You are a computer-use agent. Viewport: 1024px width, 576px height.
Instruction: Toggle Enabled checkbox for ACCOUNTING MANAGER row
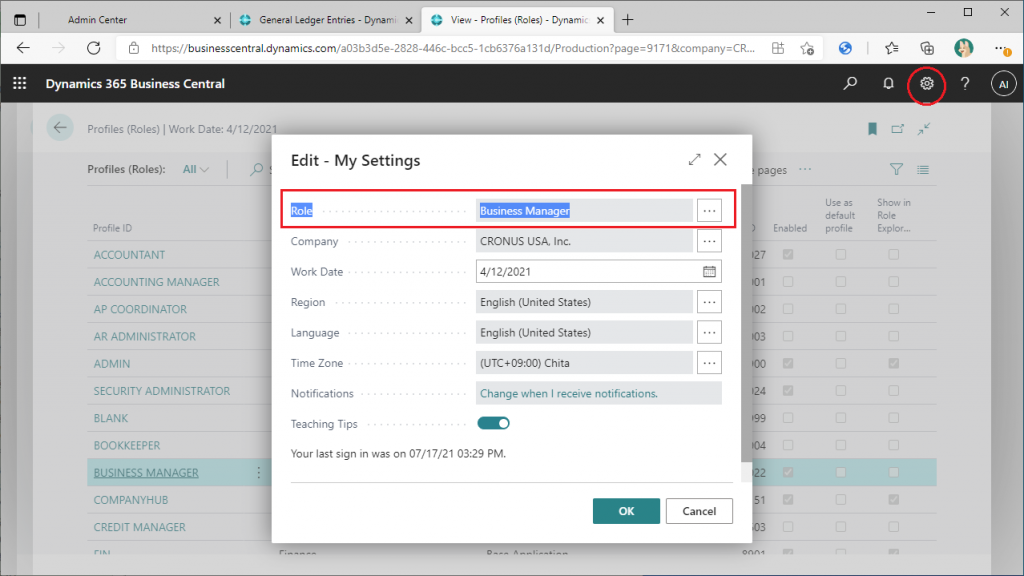click(788, 281)
